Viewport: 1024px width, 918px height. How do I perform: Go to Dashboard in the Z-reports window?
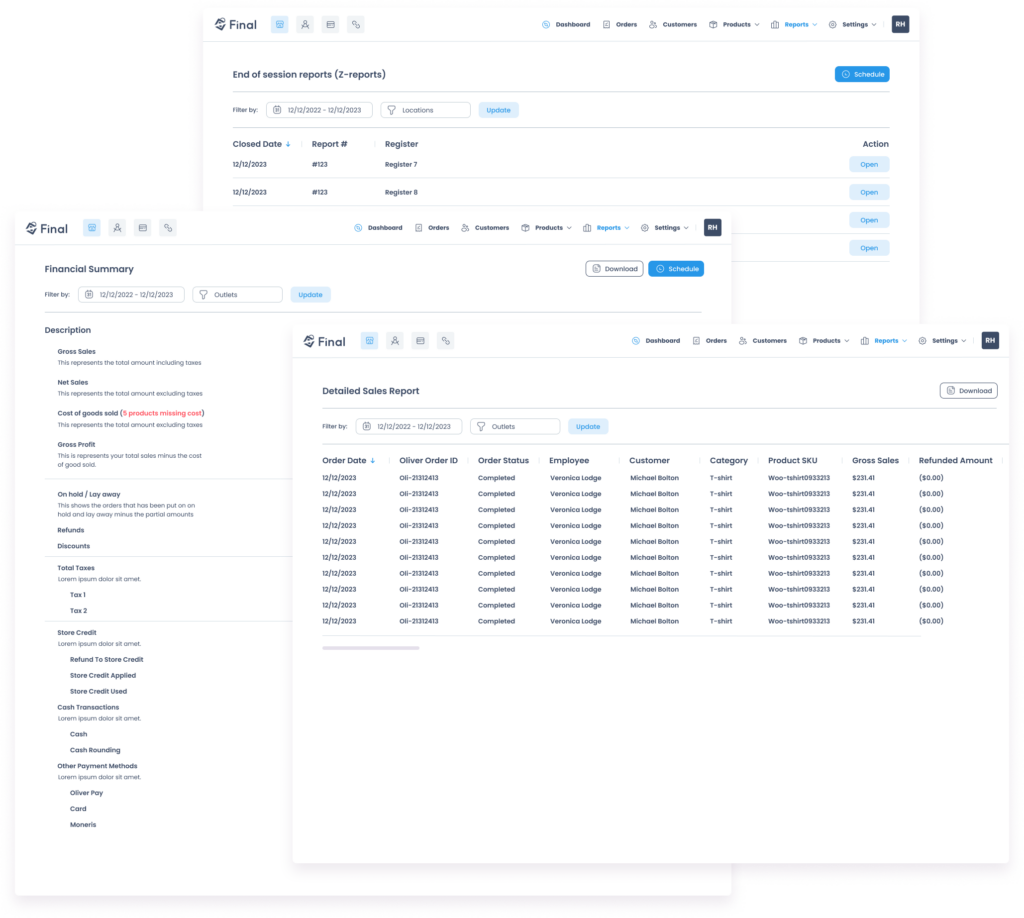566,25
